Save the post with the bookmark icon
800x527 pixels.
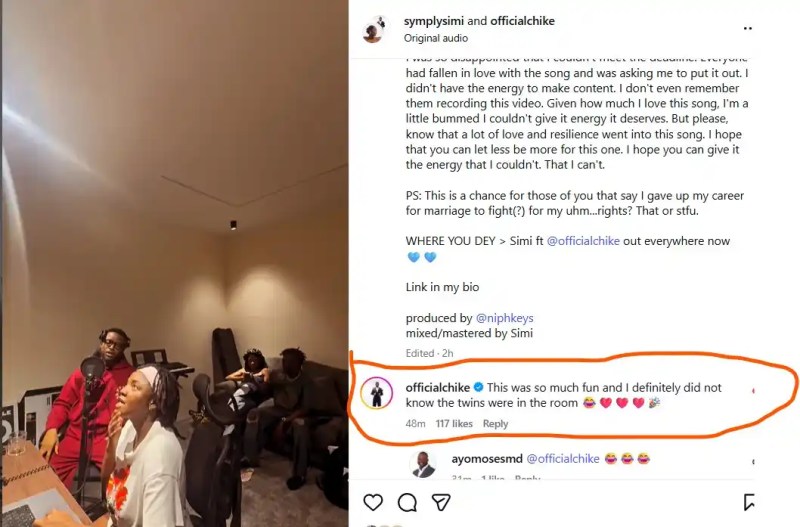pos(748,503)
